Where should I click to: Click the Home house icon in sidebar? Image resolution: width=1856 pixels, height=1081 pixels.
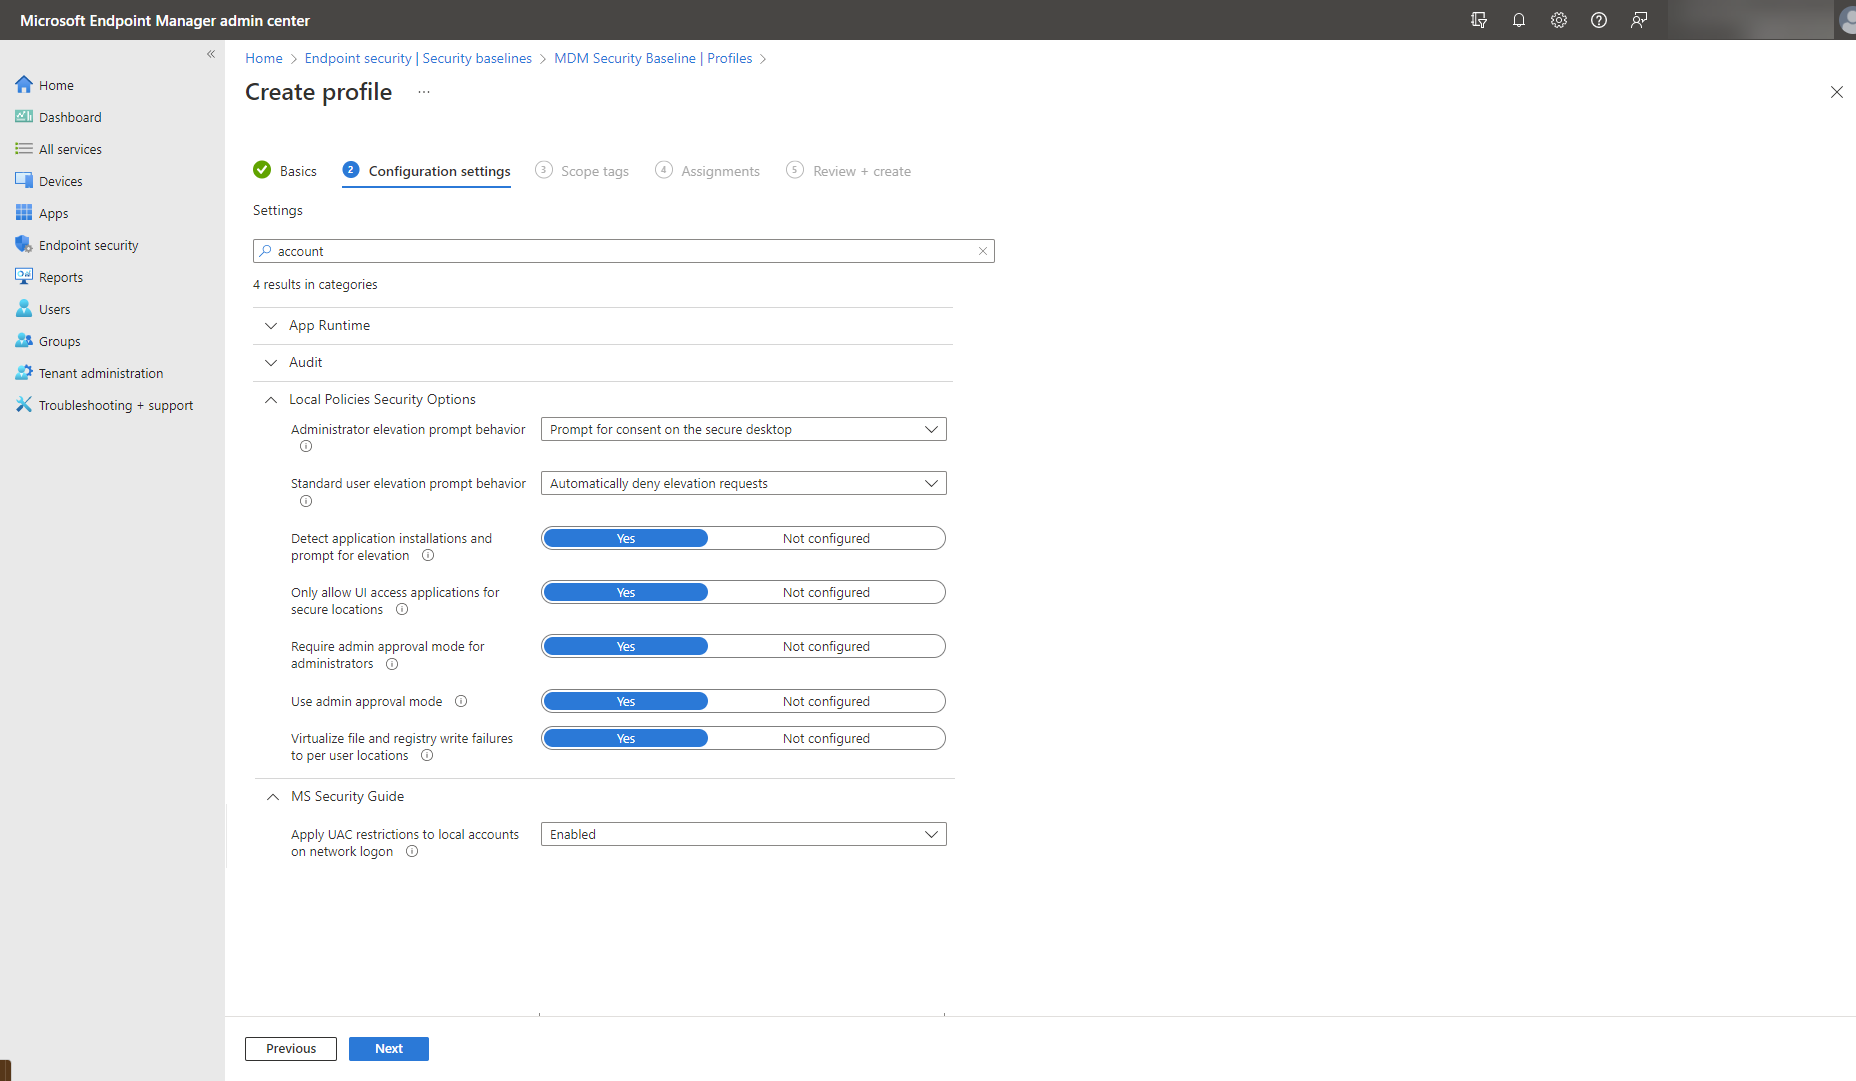pos(24,85)
